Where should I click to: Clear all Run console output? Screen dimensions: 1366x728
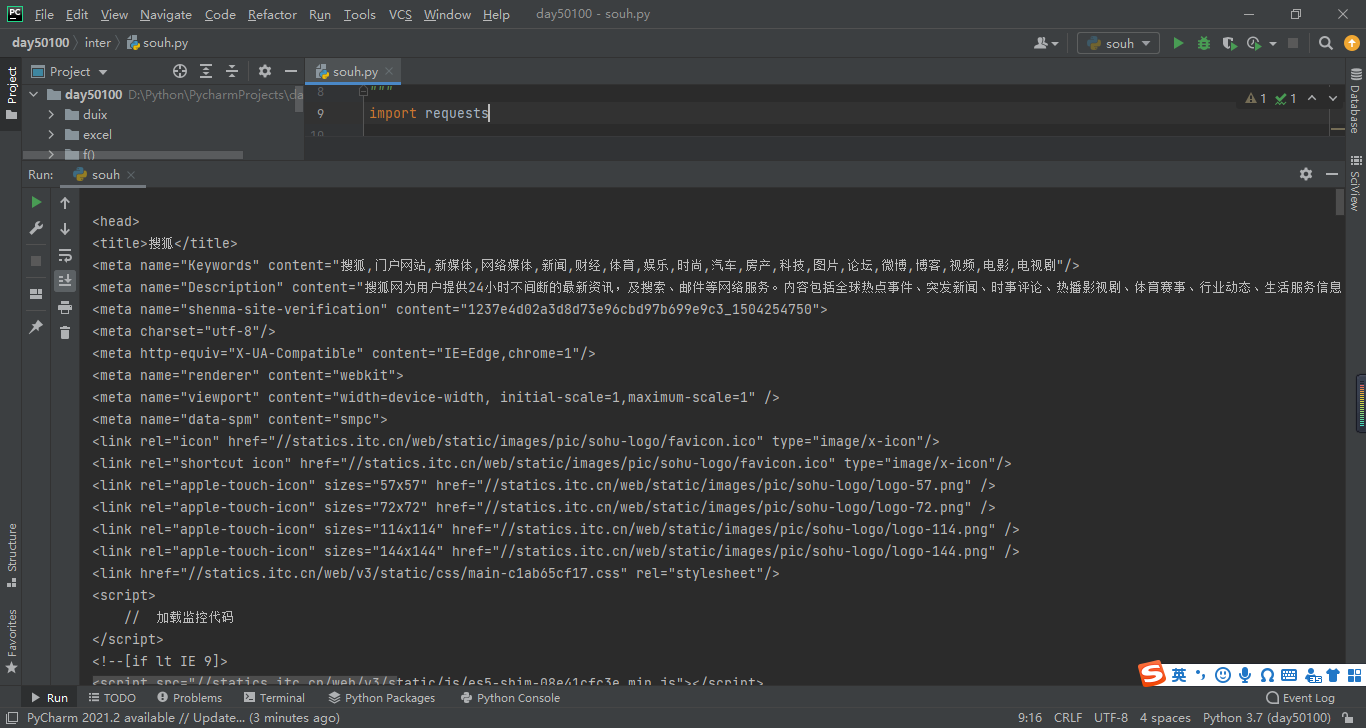point(65,333)
